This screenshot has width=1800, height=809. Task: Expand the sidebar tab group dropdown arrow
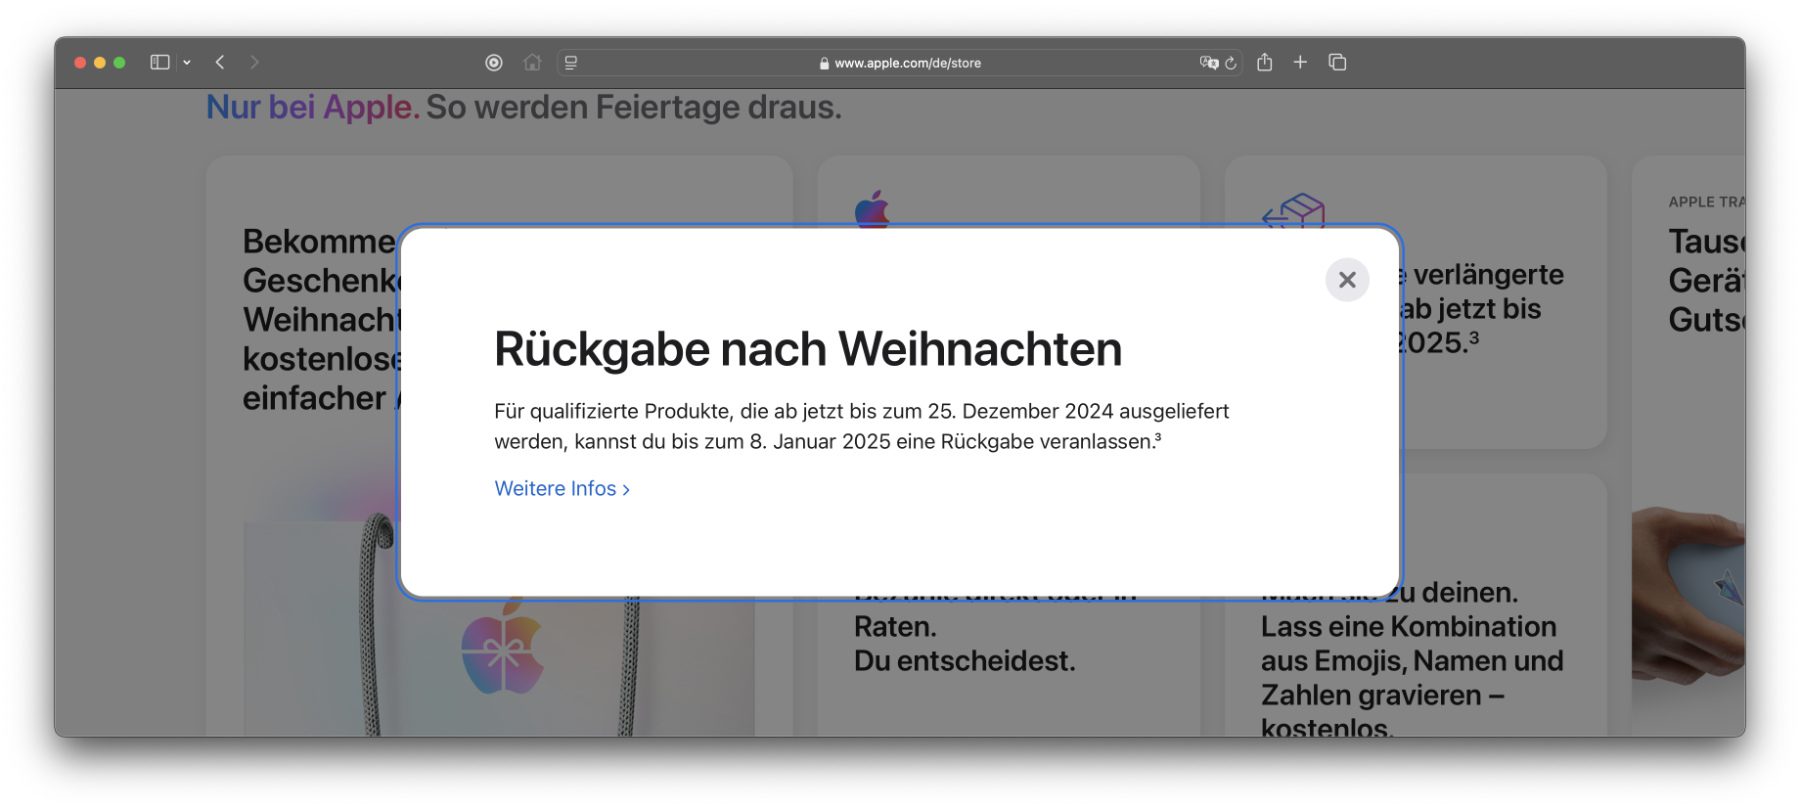pyautogui.click(x=187, y=62)
